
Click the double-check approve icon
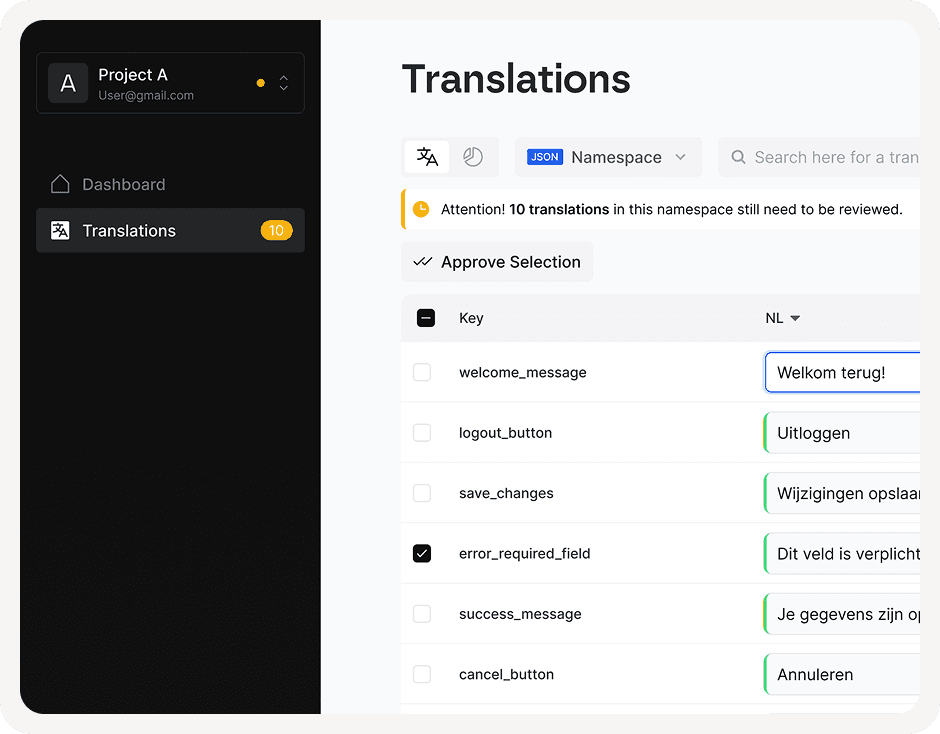click(423, 261)
